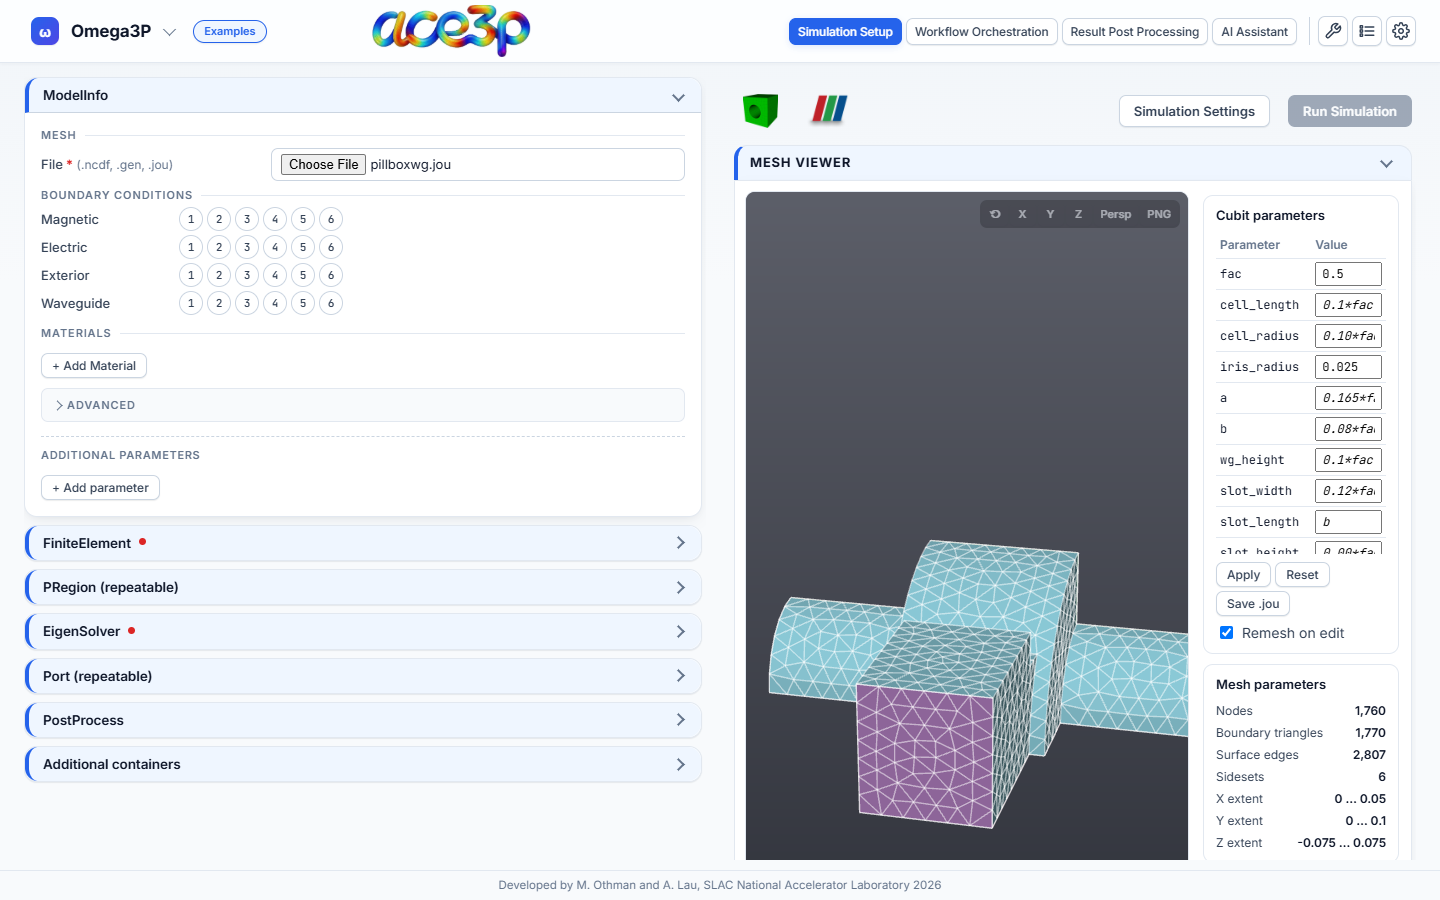1440x900 pixels.
Task: Click the ace3p rainbow logo
Action: click(x=451, y=31)
